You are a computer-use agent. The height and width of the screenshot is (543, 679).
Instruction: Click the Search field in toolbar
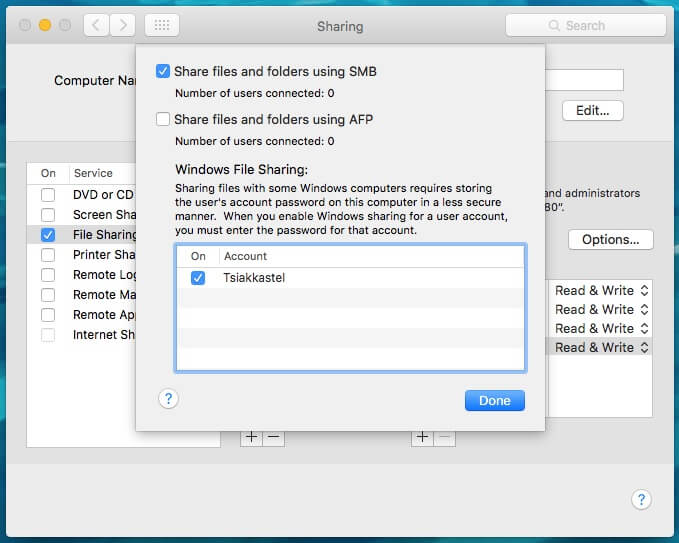tap(586, 25)
